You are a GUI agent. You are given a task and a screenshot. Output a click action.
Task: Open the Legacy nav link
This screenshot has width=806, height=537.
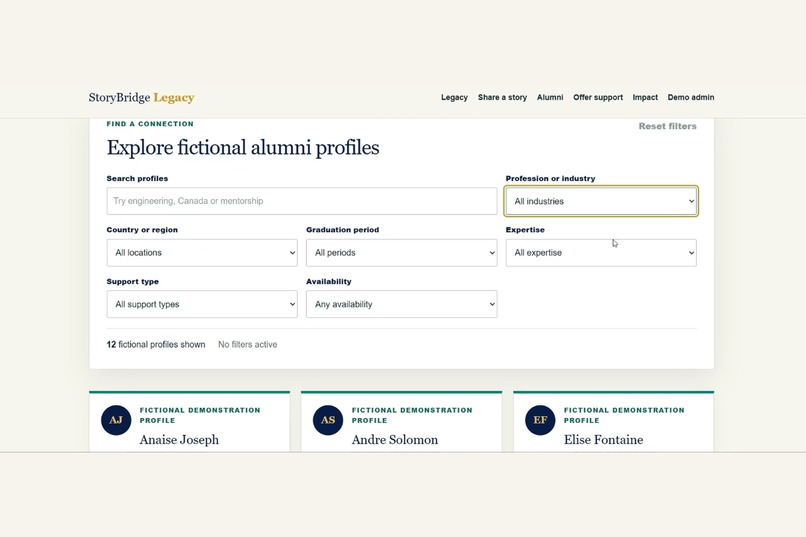pyautogui.click(x=454, y=97)
